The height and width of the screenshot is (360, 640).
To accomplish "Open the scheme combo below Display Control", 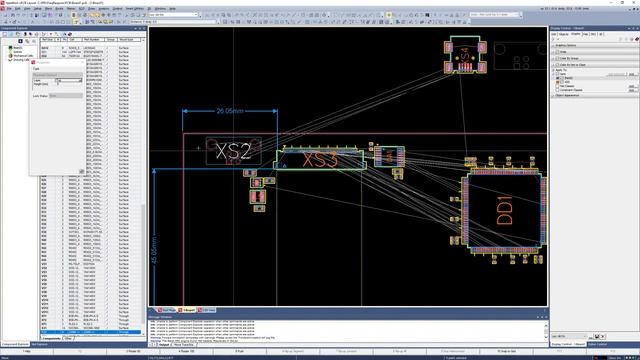I will click(x=569, y=336).
